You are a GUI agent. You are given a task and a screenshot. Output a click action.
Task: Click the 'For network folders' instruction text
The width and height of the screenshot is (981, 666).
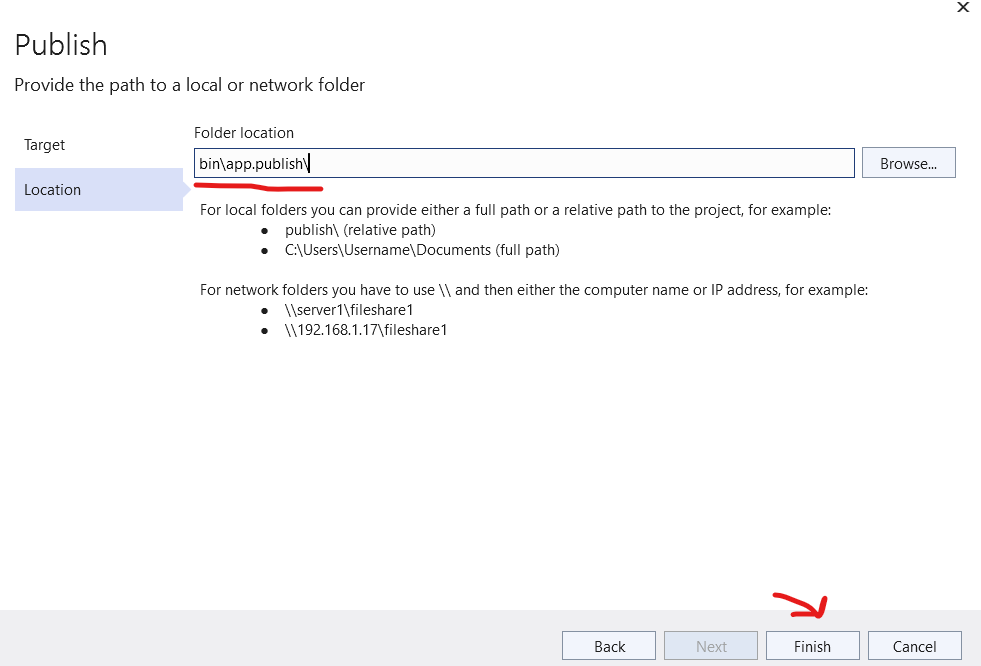[x=534, y=290]
